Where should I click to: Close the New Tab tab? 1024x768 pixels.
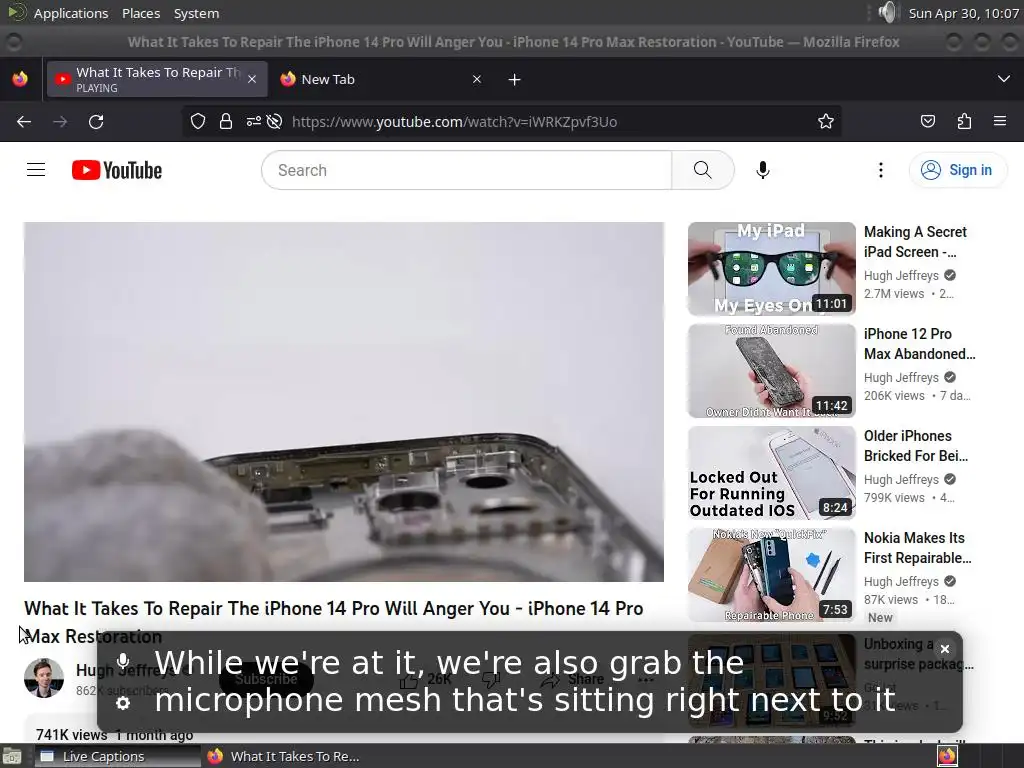pyautogui.click(x=477, y=79)
